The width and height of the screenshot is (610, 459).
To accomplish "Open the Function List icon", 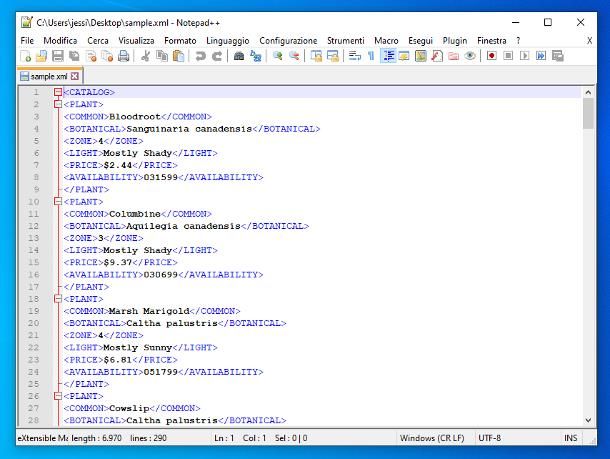I will point(437,56).
